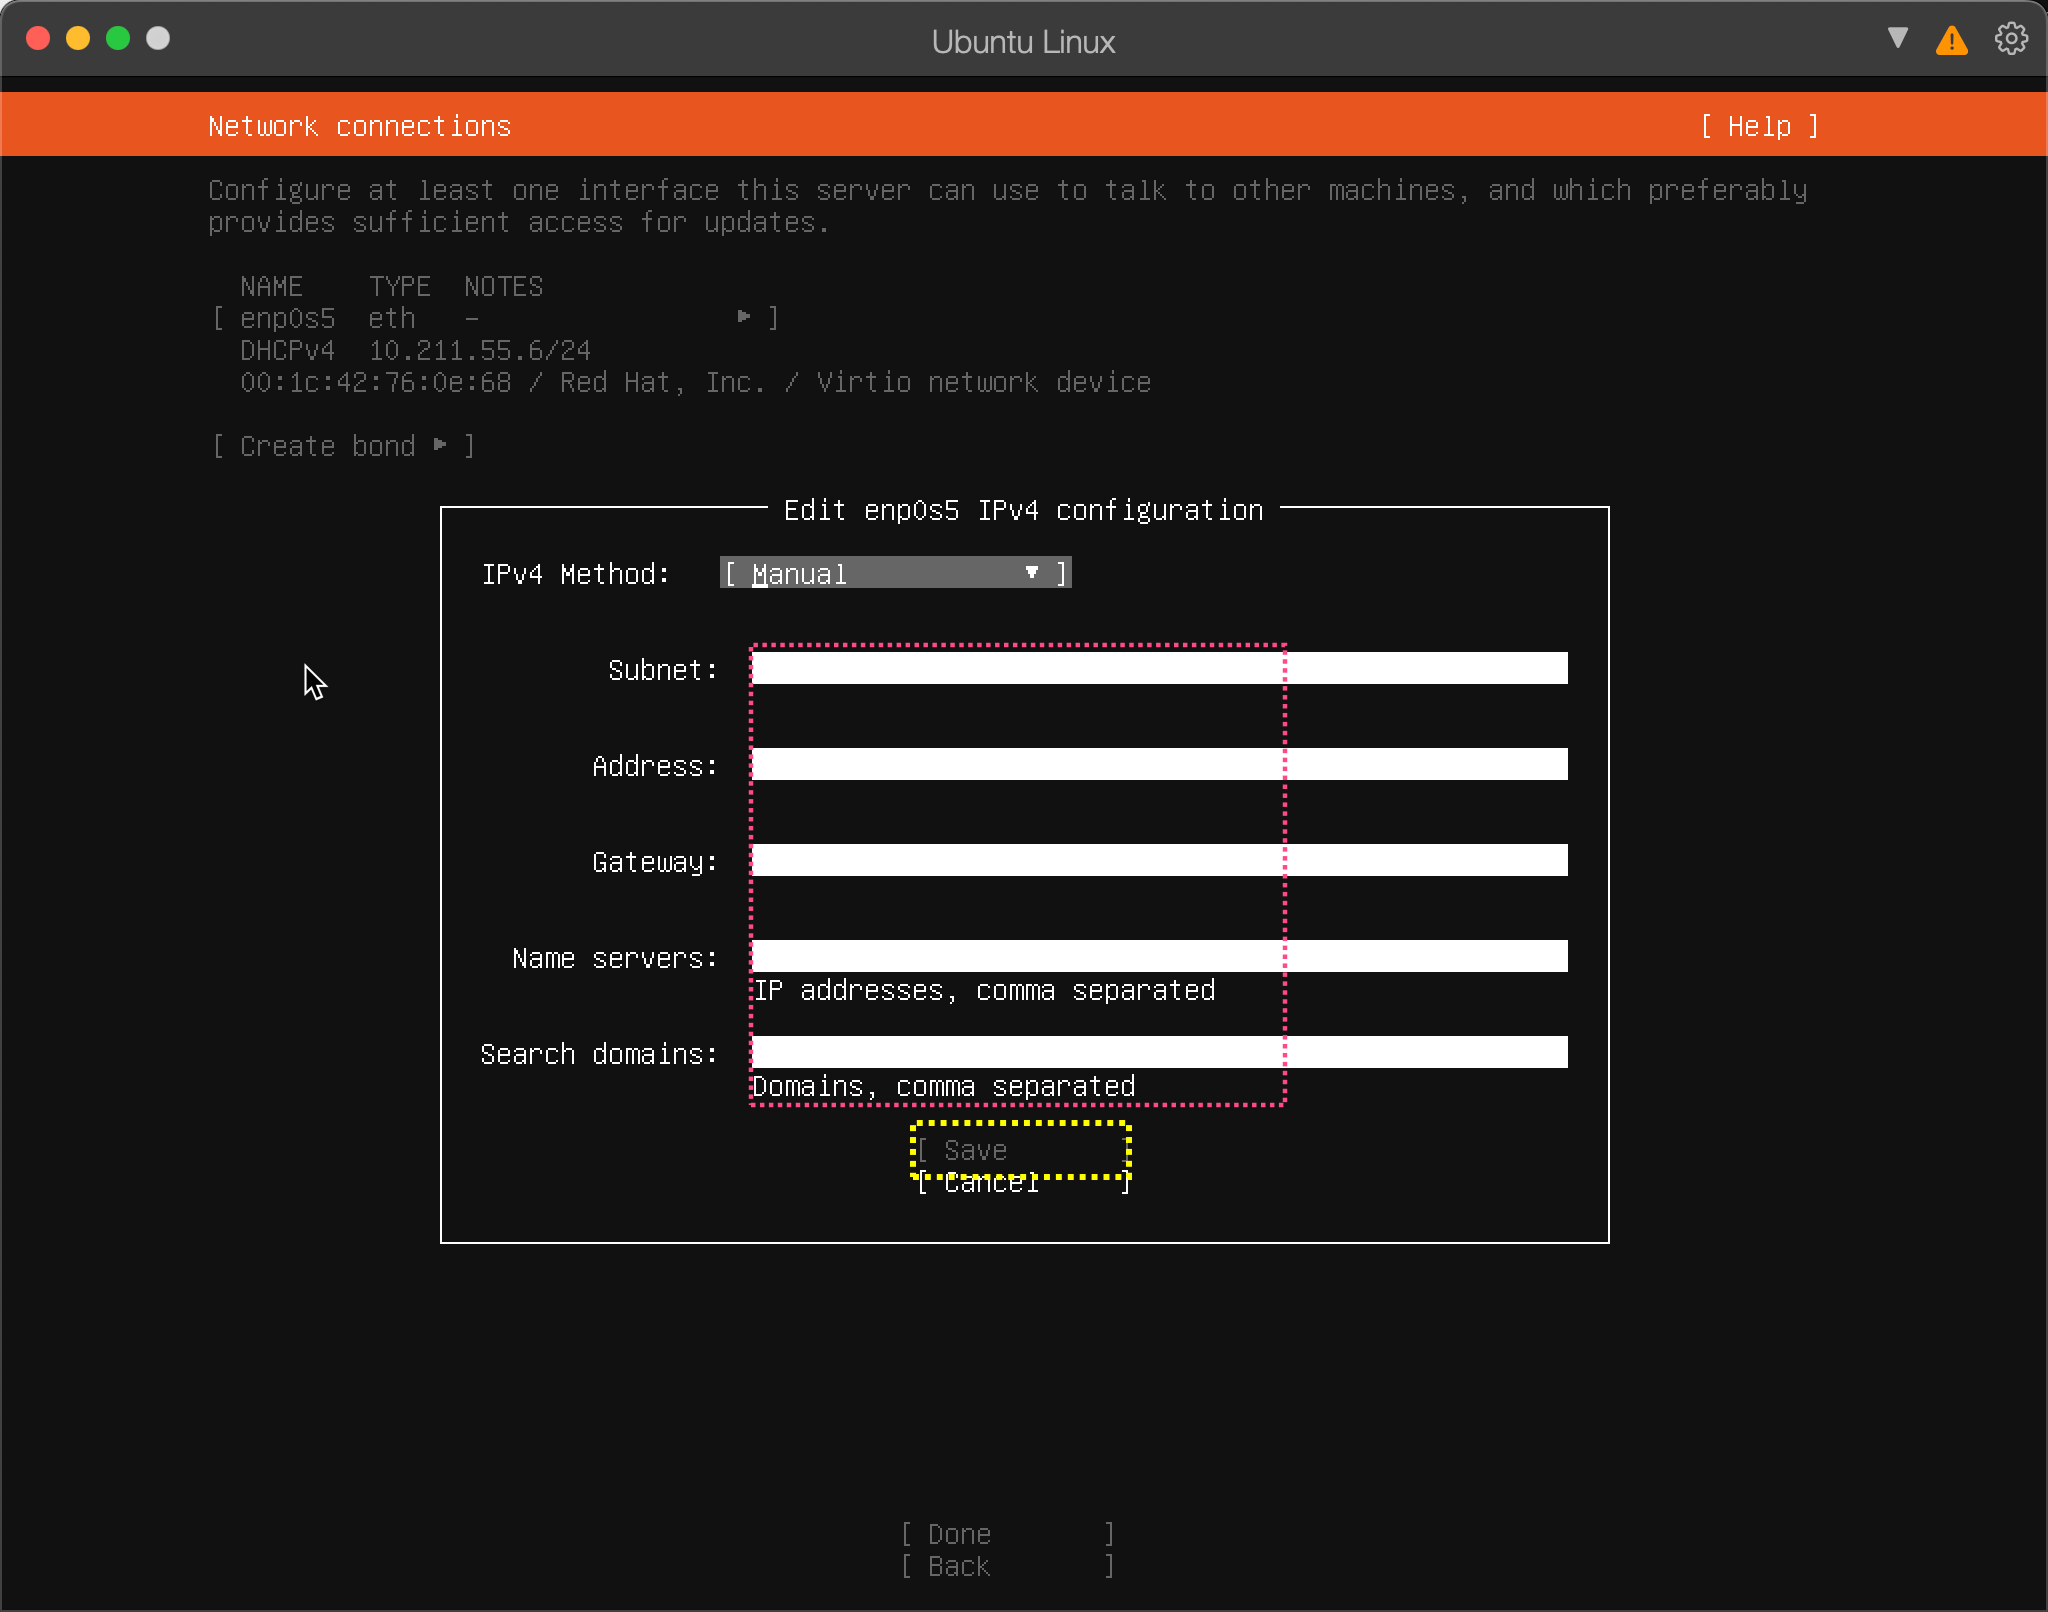Focus the Subnet input field
The width and height of the screenshot is (2048, 1612).
coord(1159,668)
